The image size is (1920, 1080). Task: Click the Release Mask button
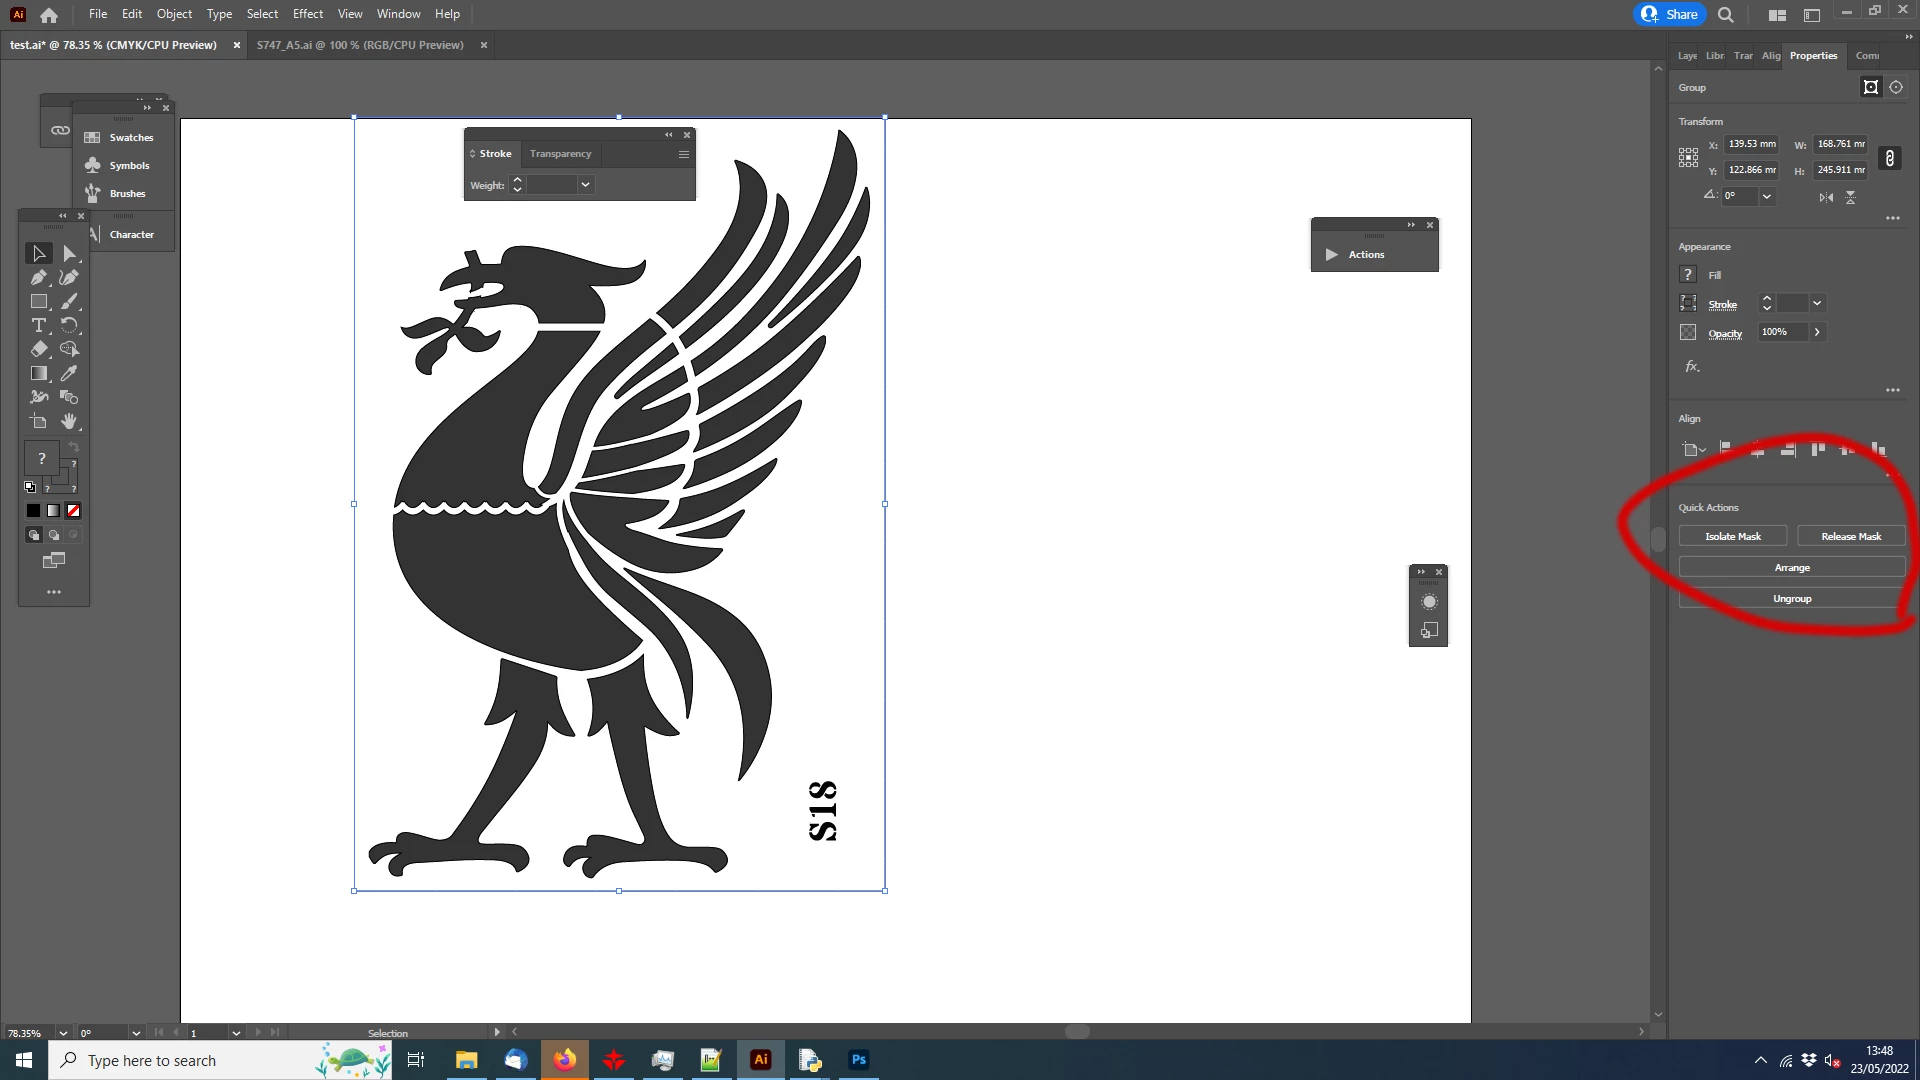click(1850, 536)
